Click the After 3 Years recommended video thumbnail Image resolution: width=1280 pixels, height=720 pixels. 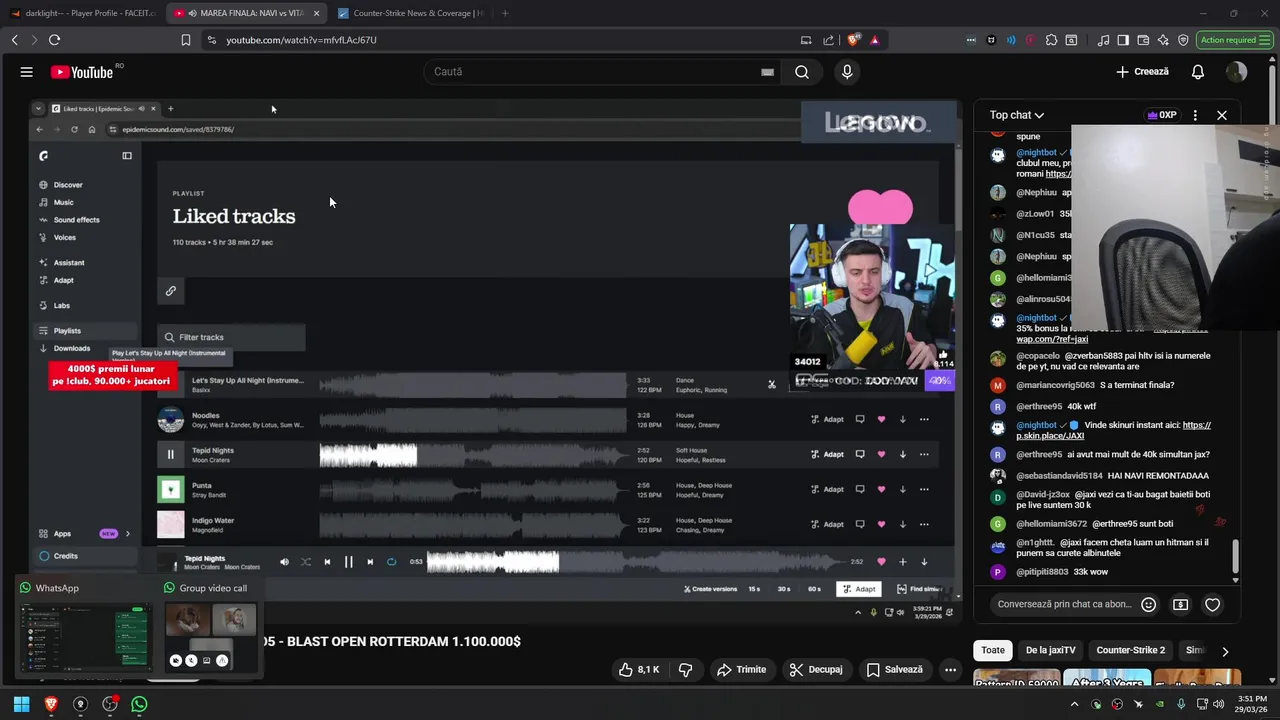1106,678
